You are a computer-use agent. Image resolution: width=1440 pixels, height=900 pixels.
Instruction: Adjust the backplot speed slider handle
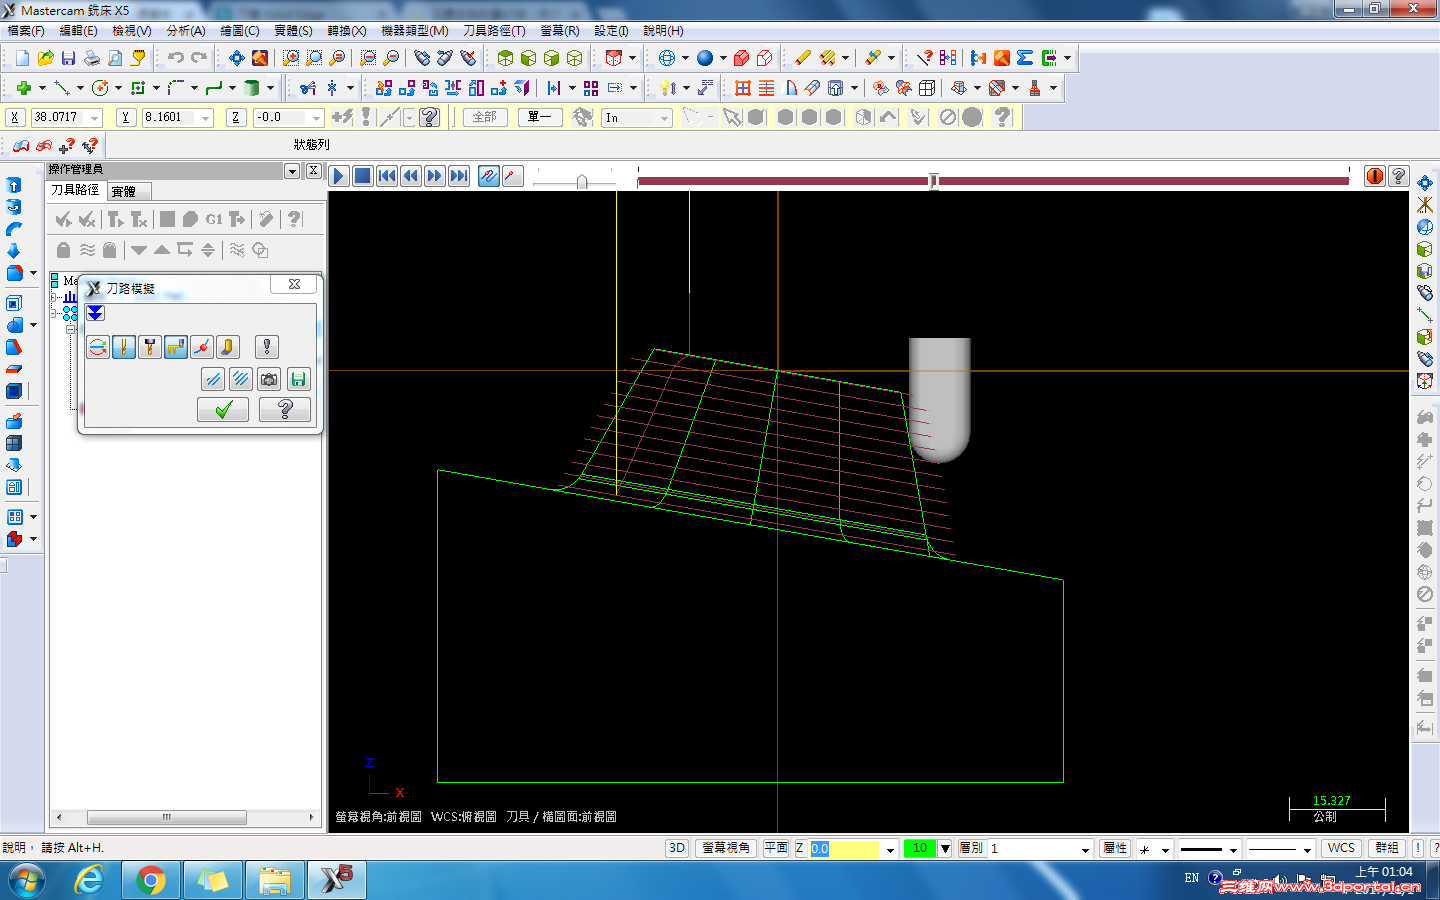click(582, 182)
